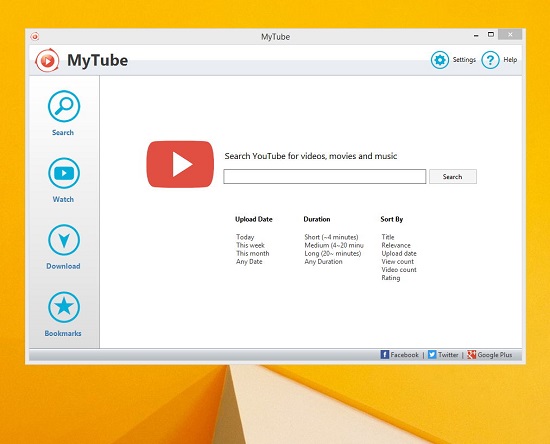Select the Bookmarks label in sidebar
Image resolution: width=550 pixels, height=444 pixels.
pos(63,333)
